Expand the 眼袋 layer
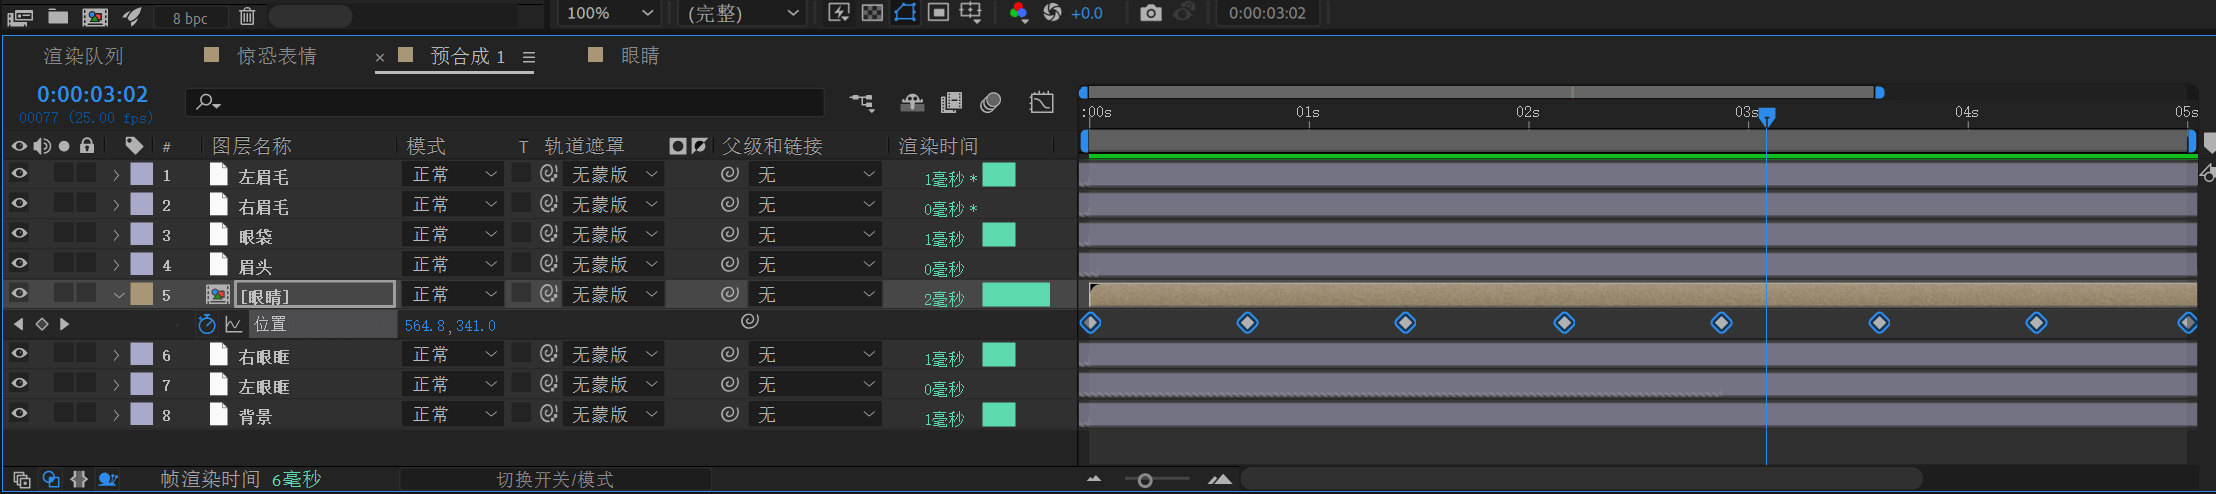The image size is (2216, 494). 116,235
